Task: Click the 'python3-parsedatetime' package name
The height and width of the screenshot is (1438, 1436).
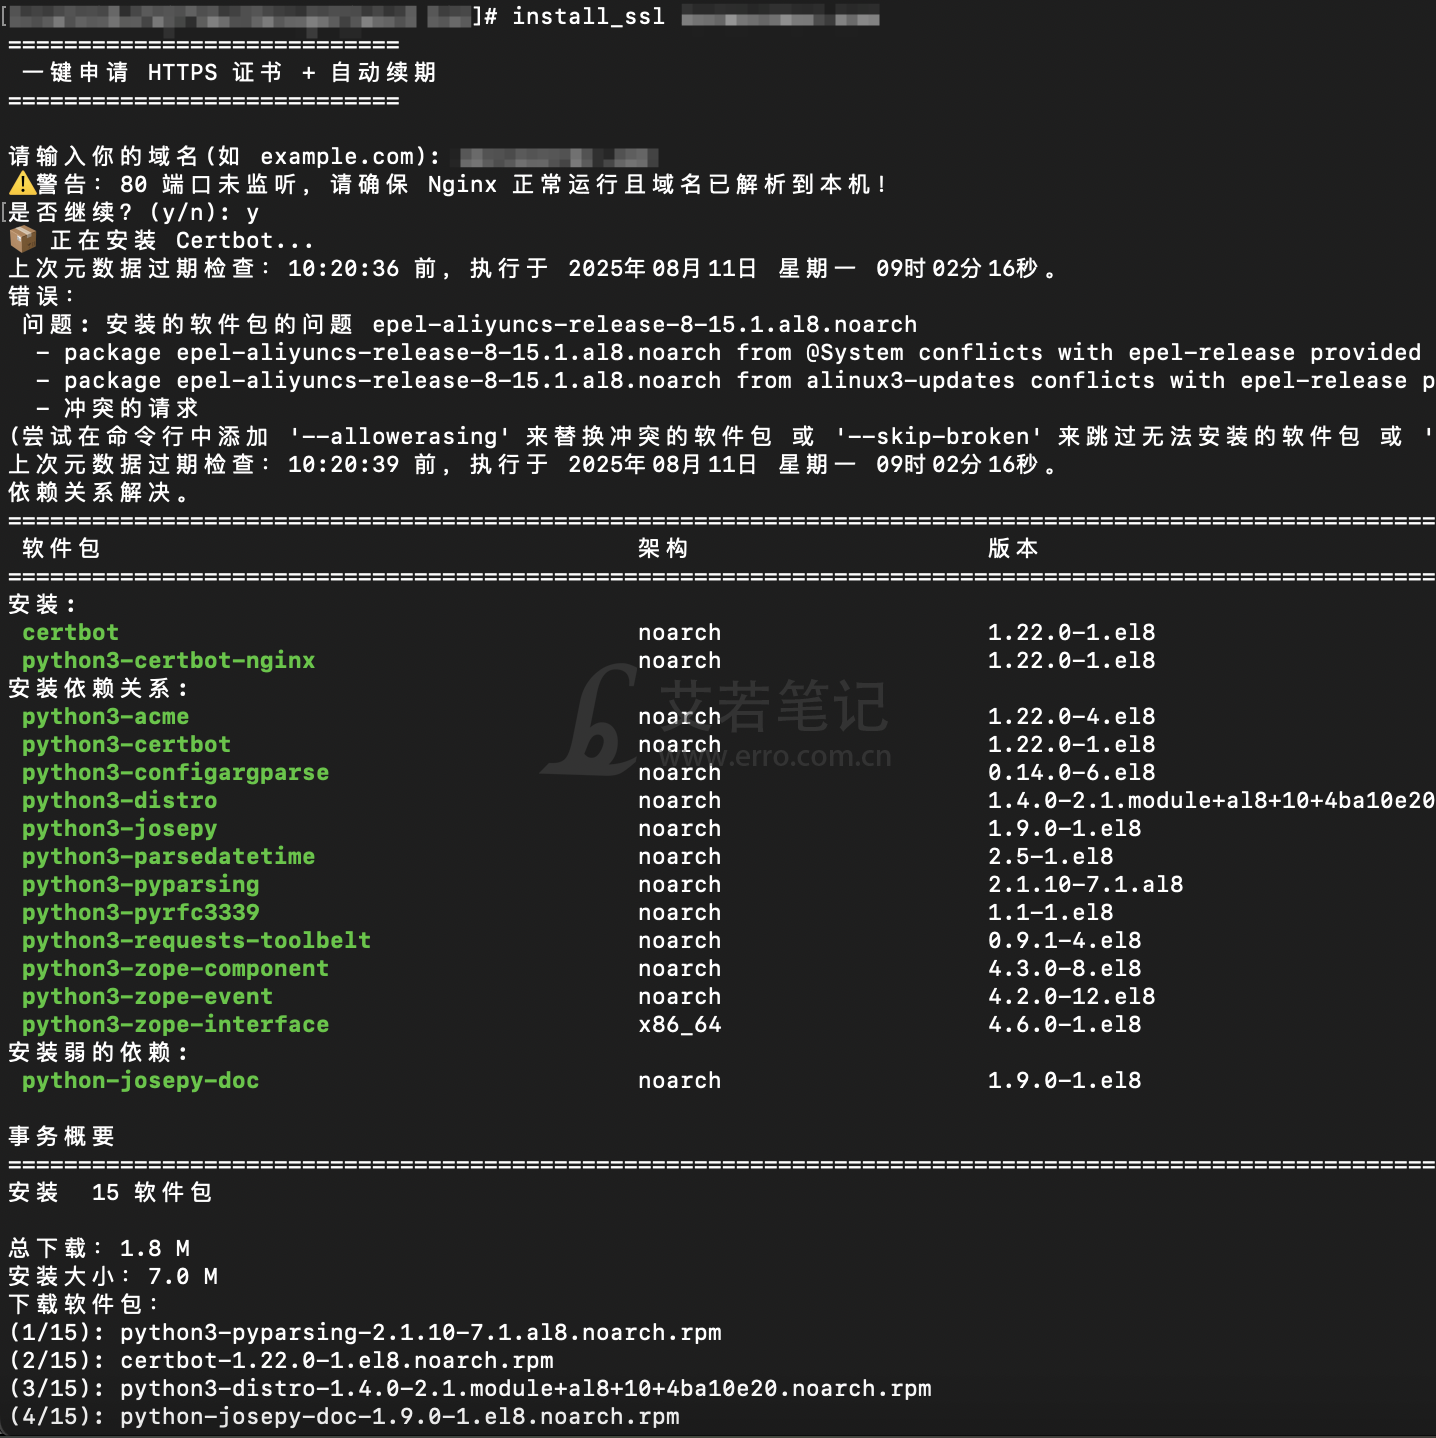Action: 168,856
